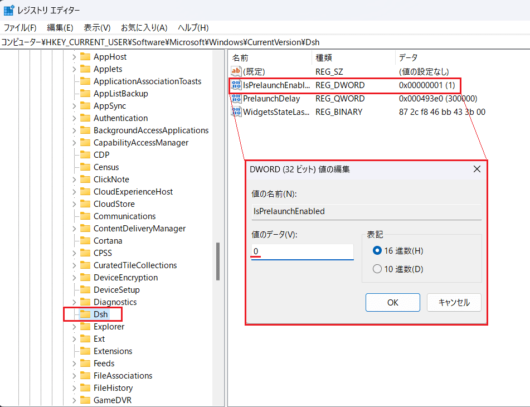Viewport: 530px width, 407px height.
Task: Select the 16 進数(H) hexadecimal radio button
Action: (x=377, y=250)
